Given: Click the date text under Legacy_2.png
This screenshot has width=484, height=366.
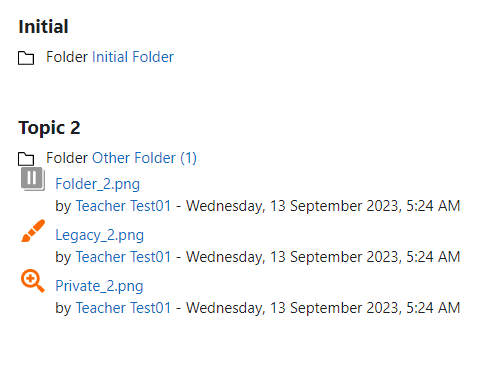Looking at the screenshot, I should tap(323, 257).
